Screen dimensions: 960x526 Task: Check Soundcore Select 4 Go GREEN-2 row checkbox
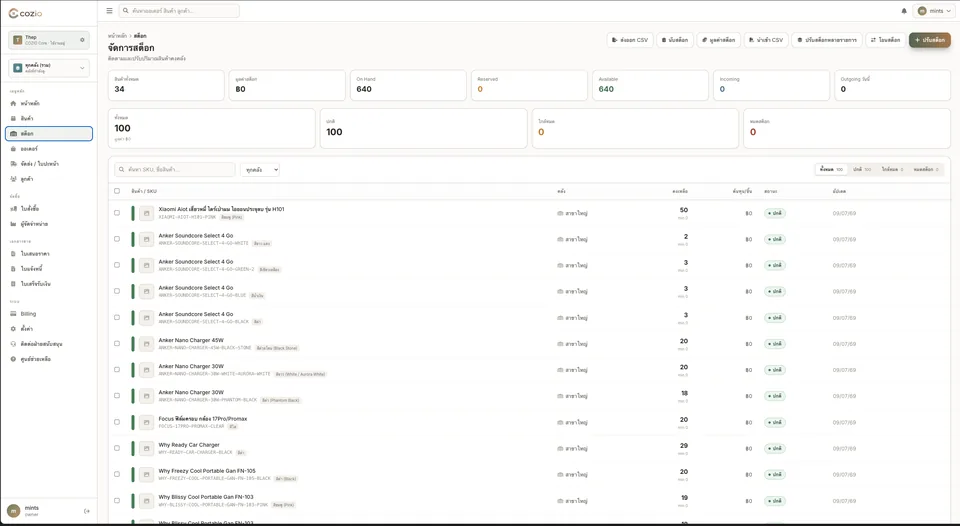(x=117, y=265)
